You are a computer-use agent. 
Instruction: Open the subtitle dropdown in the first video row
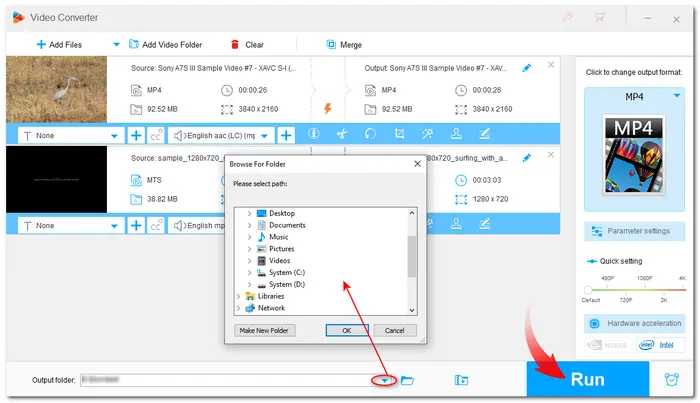[70, 135]
